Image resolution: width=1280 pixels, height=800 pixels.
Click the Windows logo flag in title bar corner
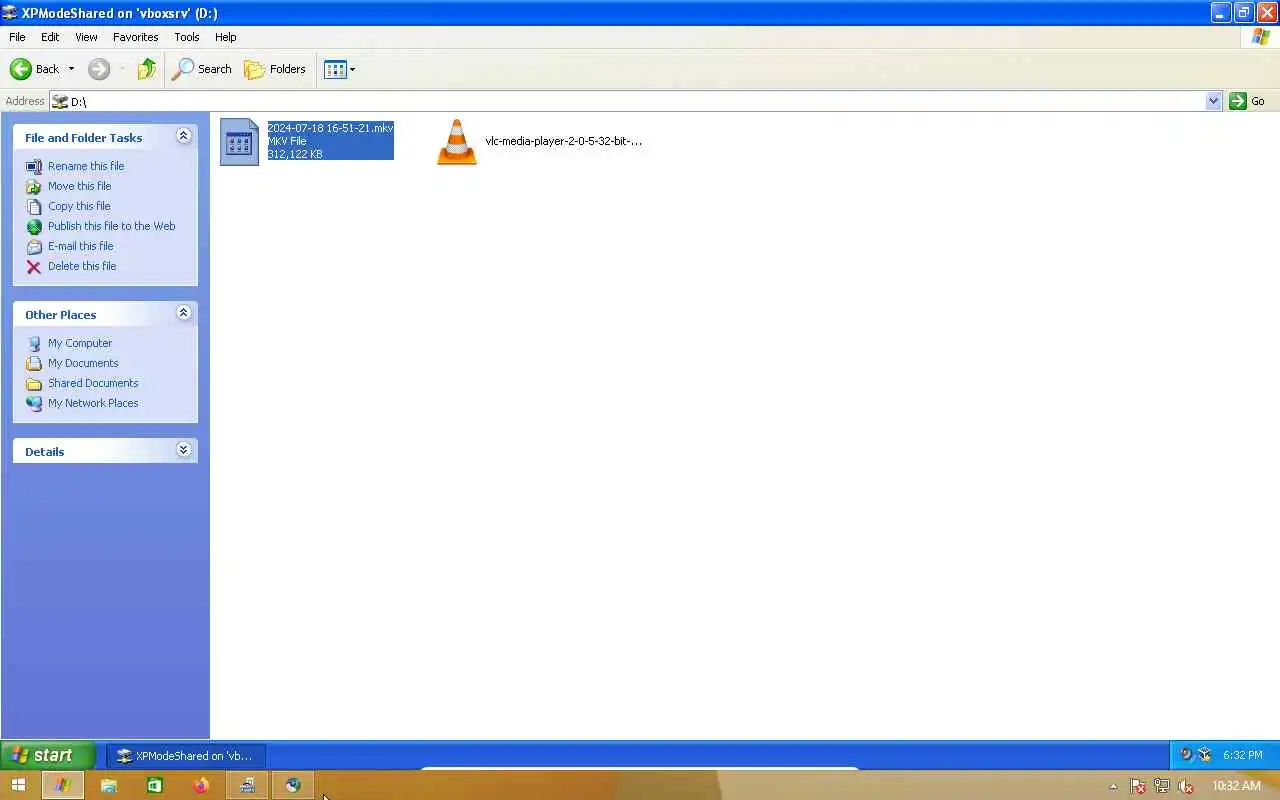pos(1261,37)
